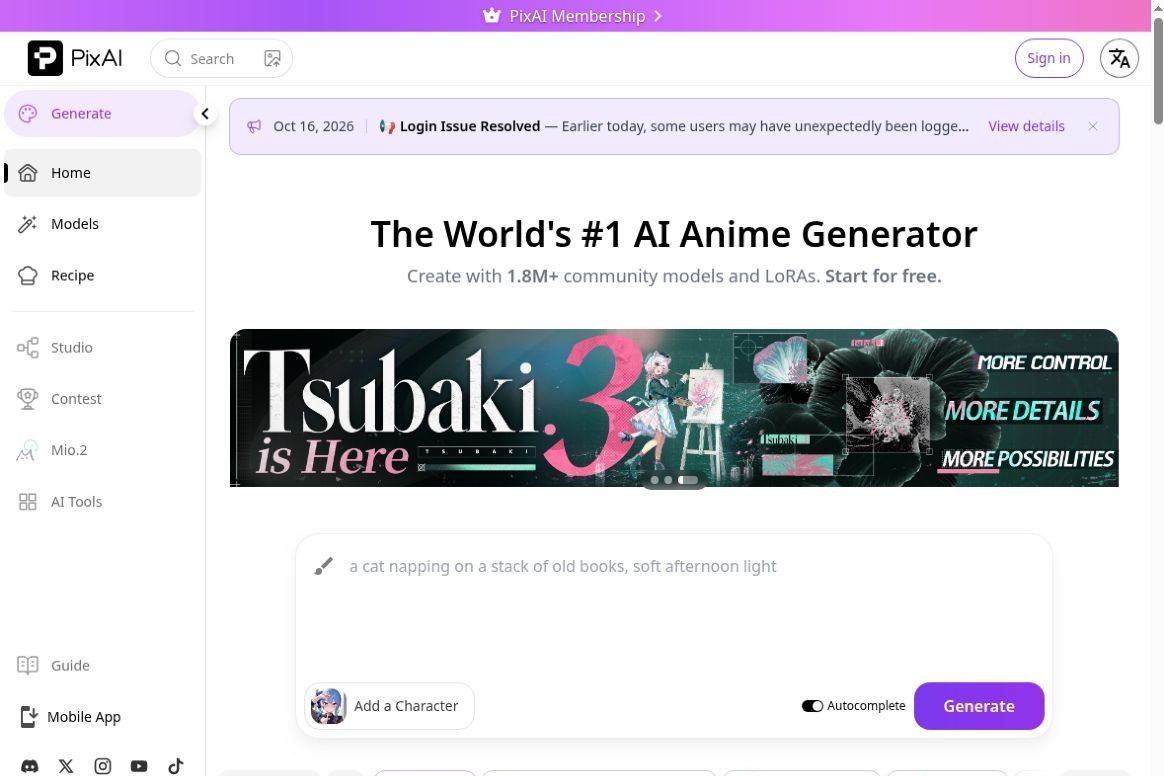
Task: Open the Tsubaki 3 promotional banner
Action: click(x=674, y=408)
